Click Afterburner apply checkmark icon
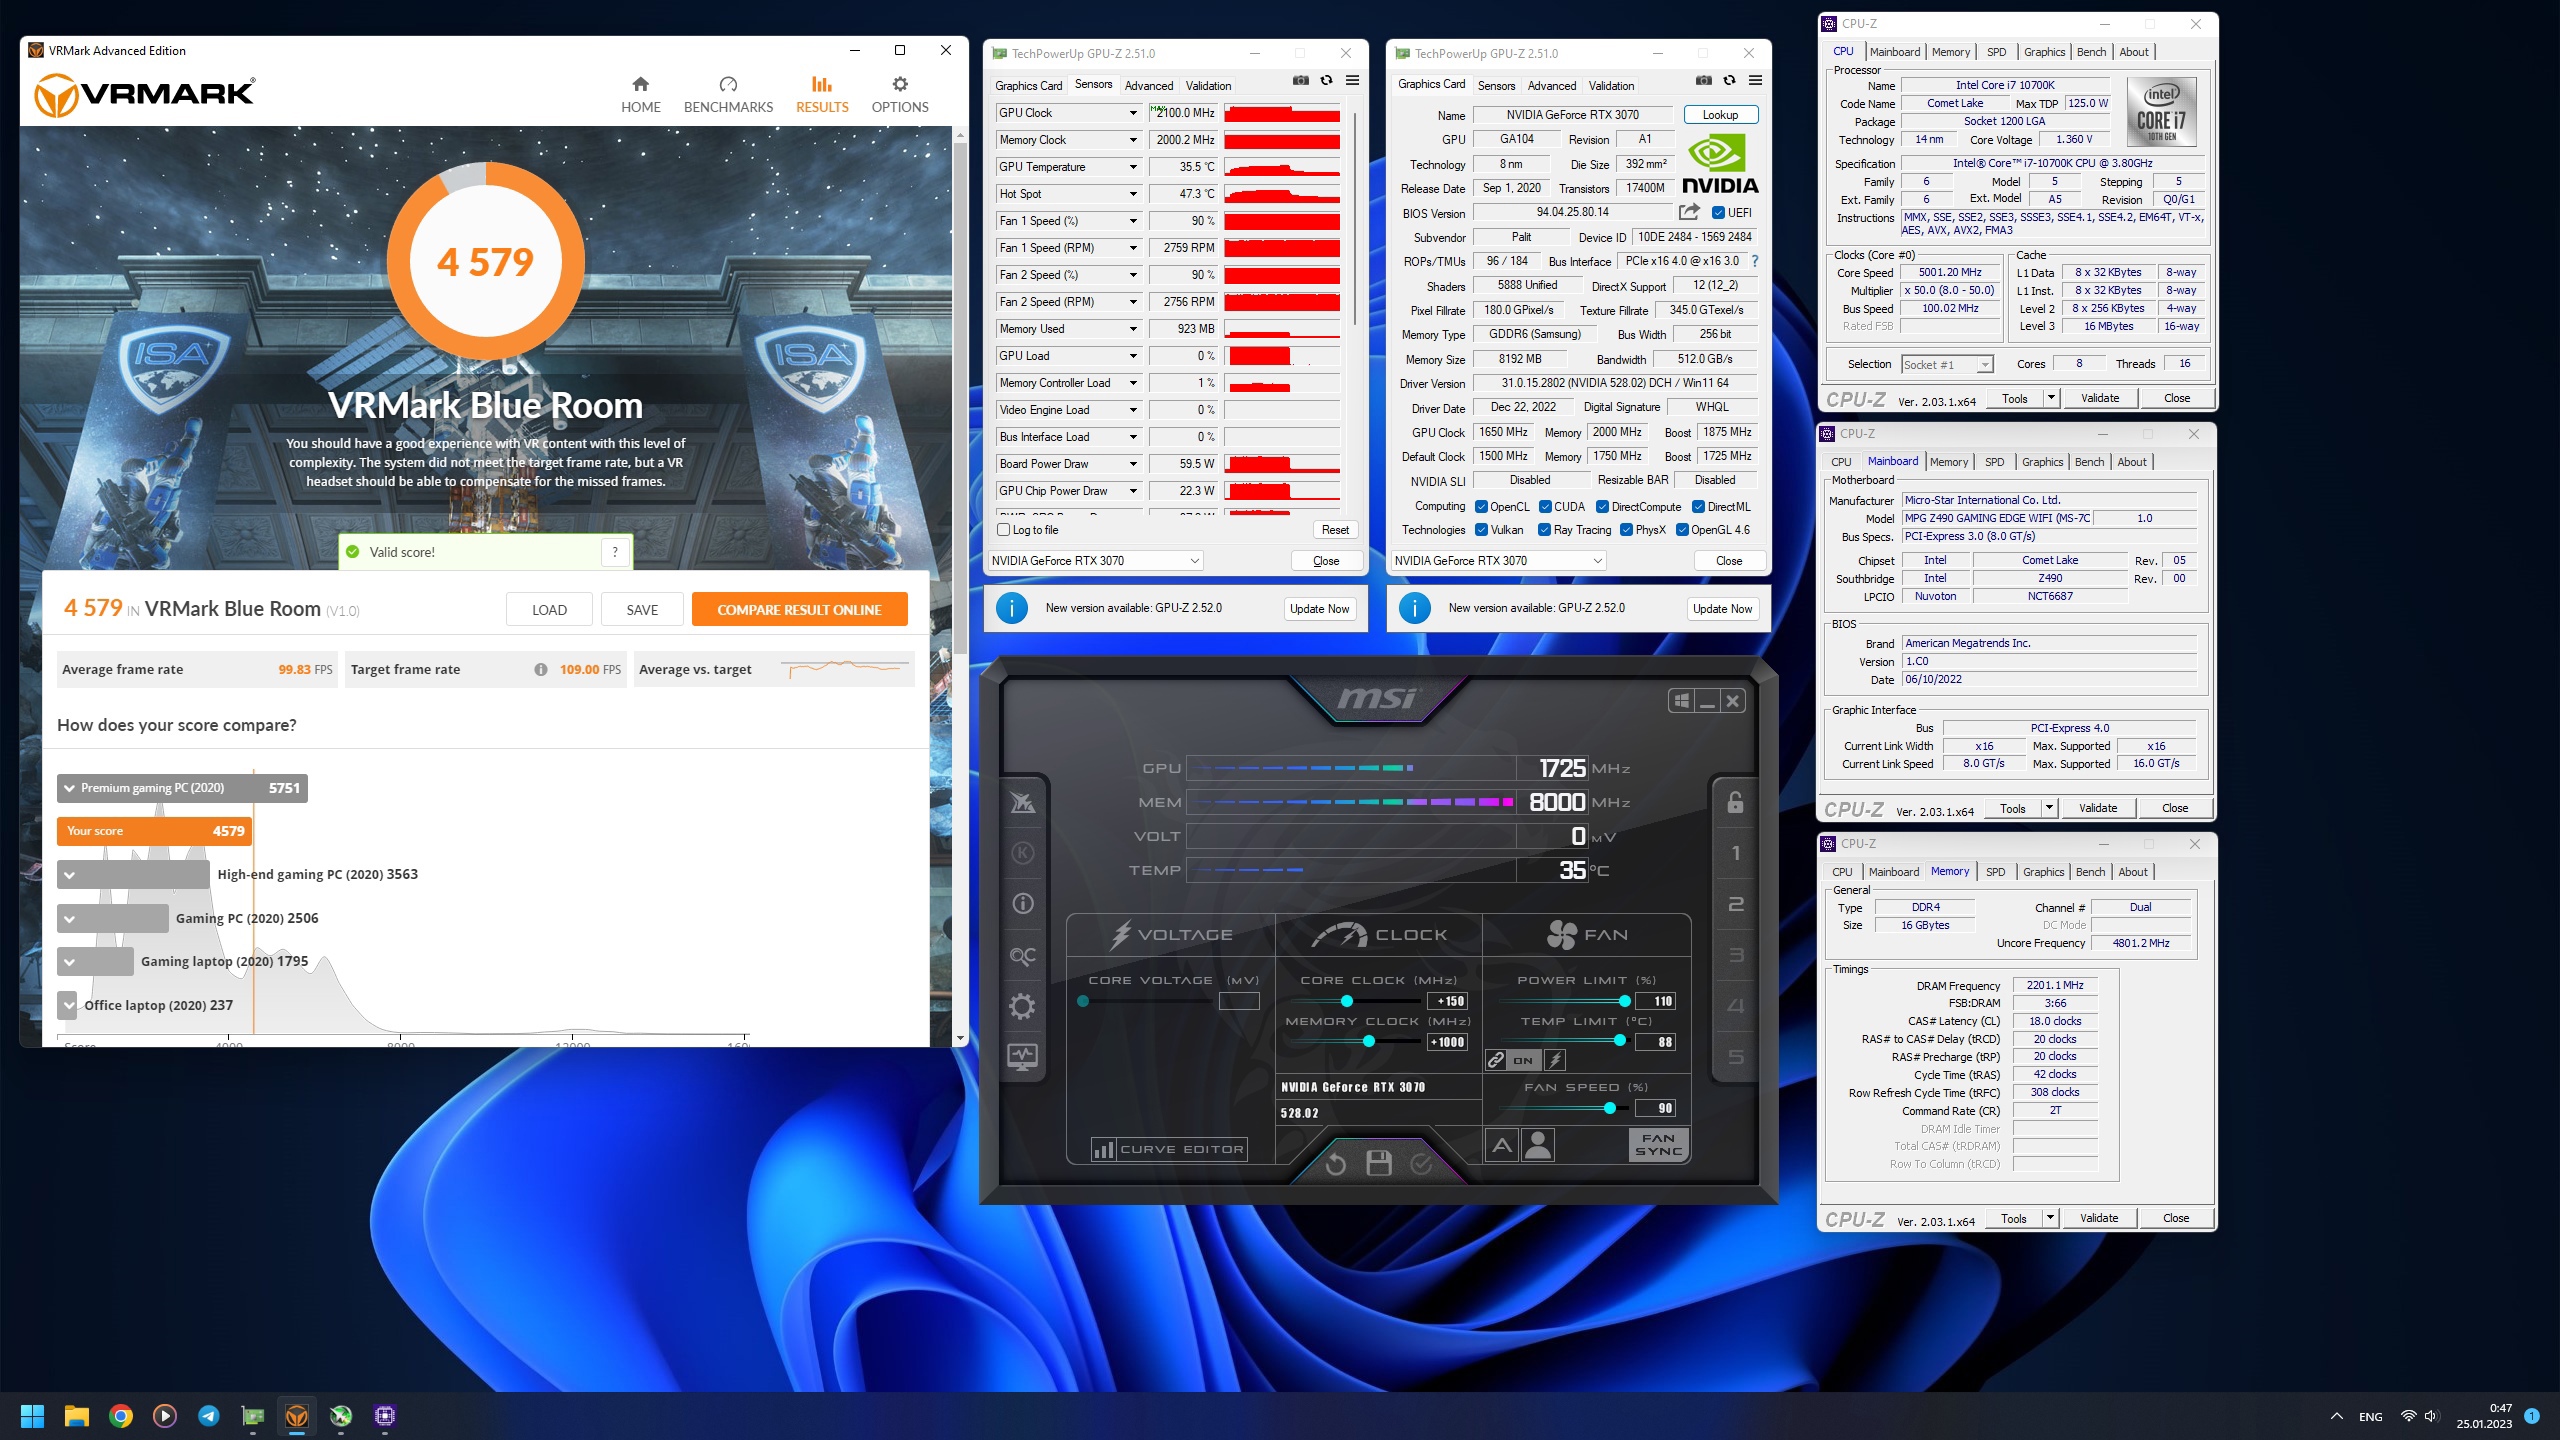The image size is (2560, 1440). [x=1421, y=1163]
